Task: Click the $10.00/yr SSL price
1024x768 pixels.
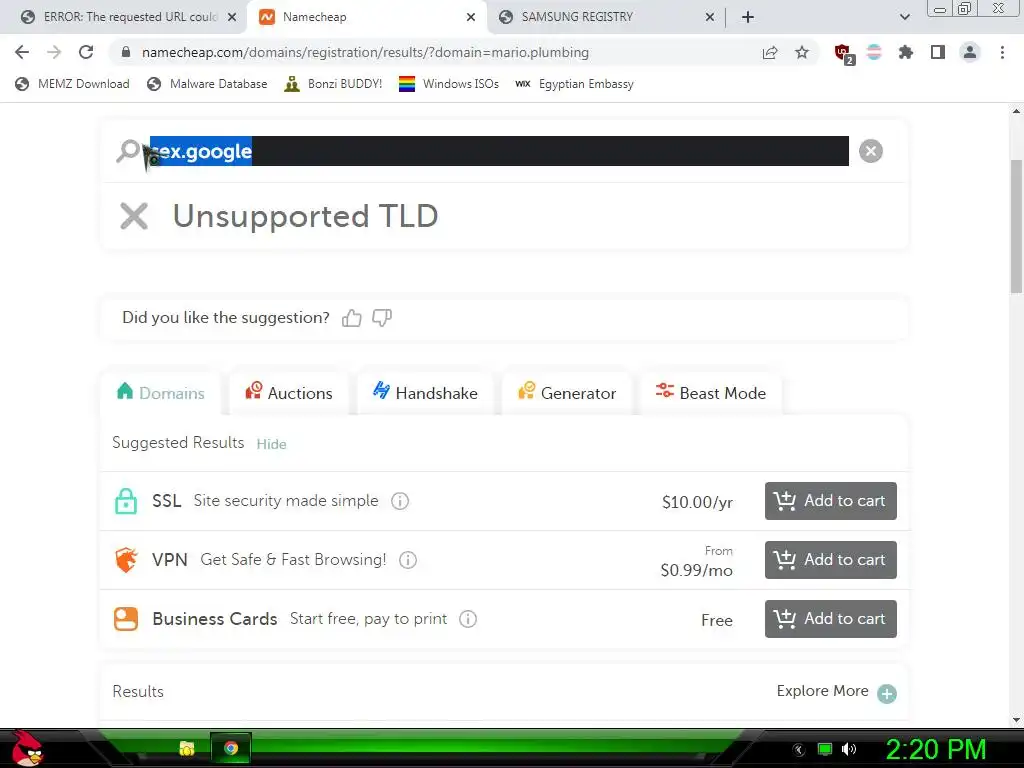Action: 697,502
